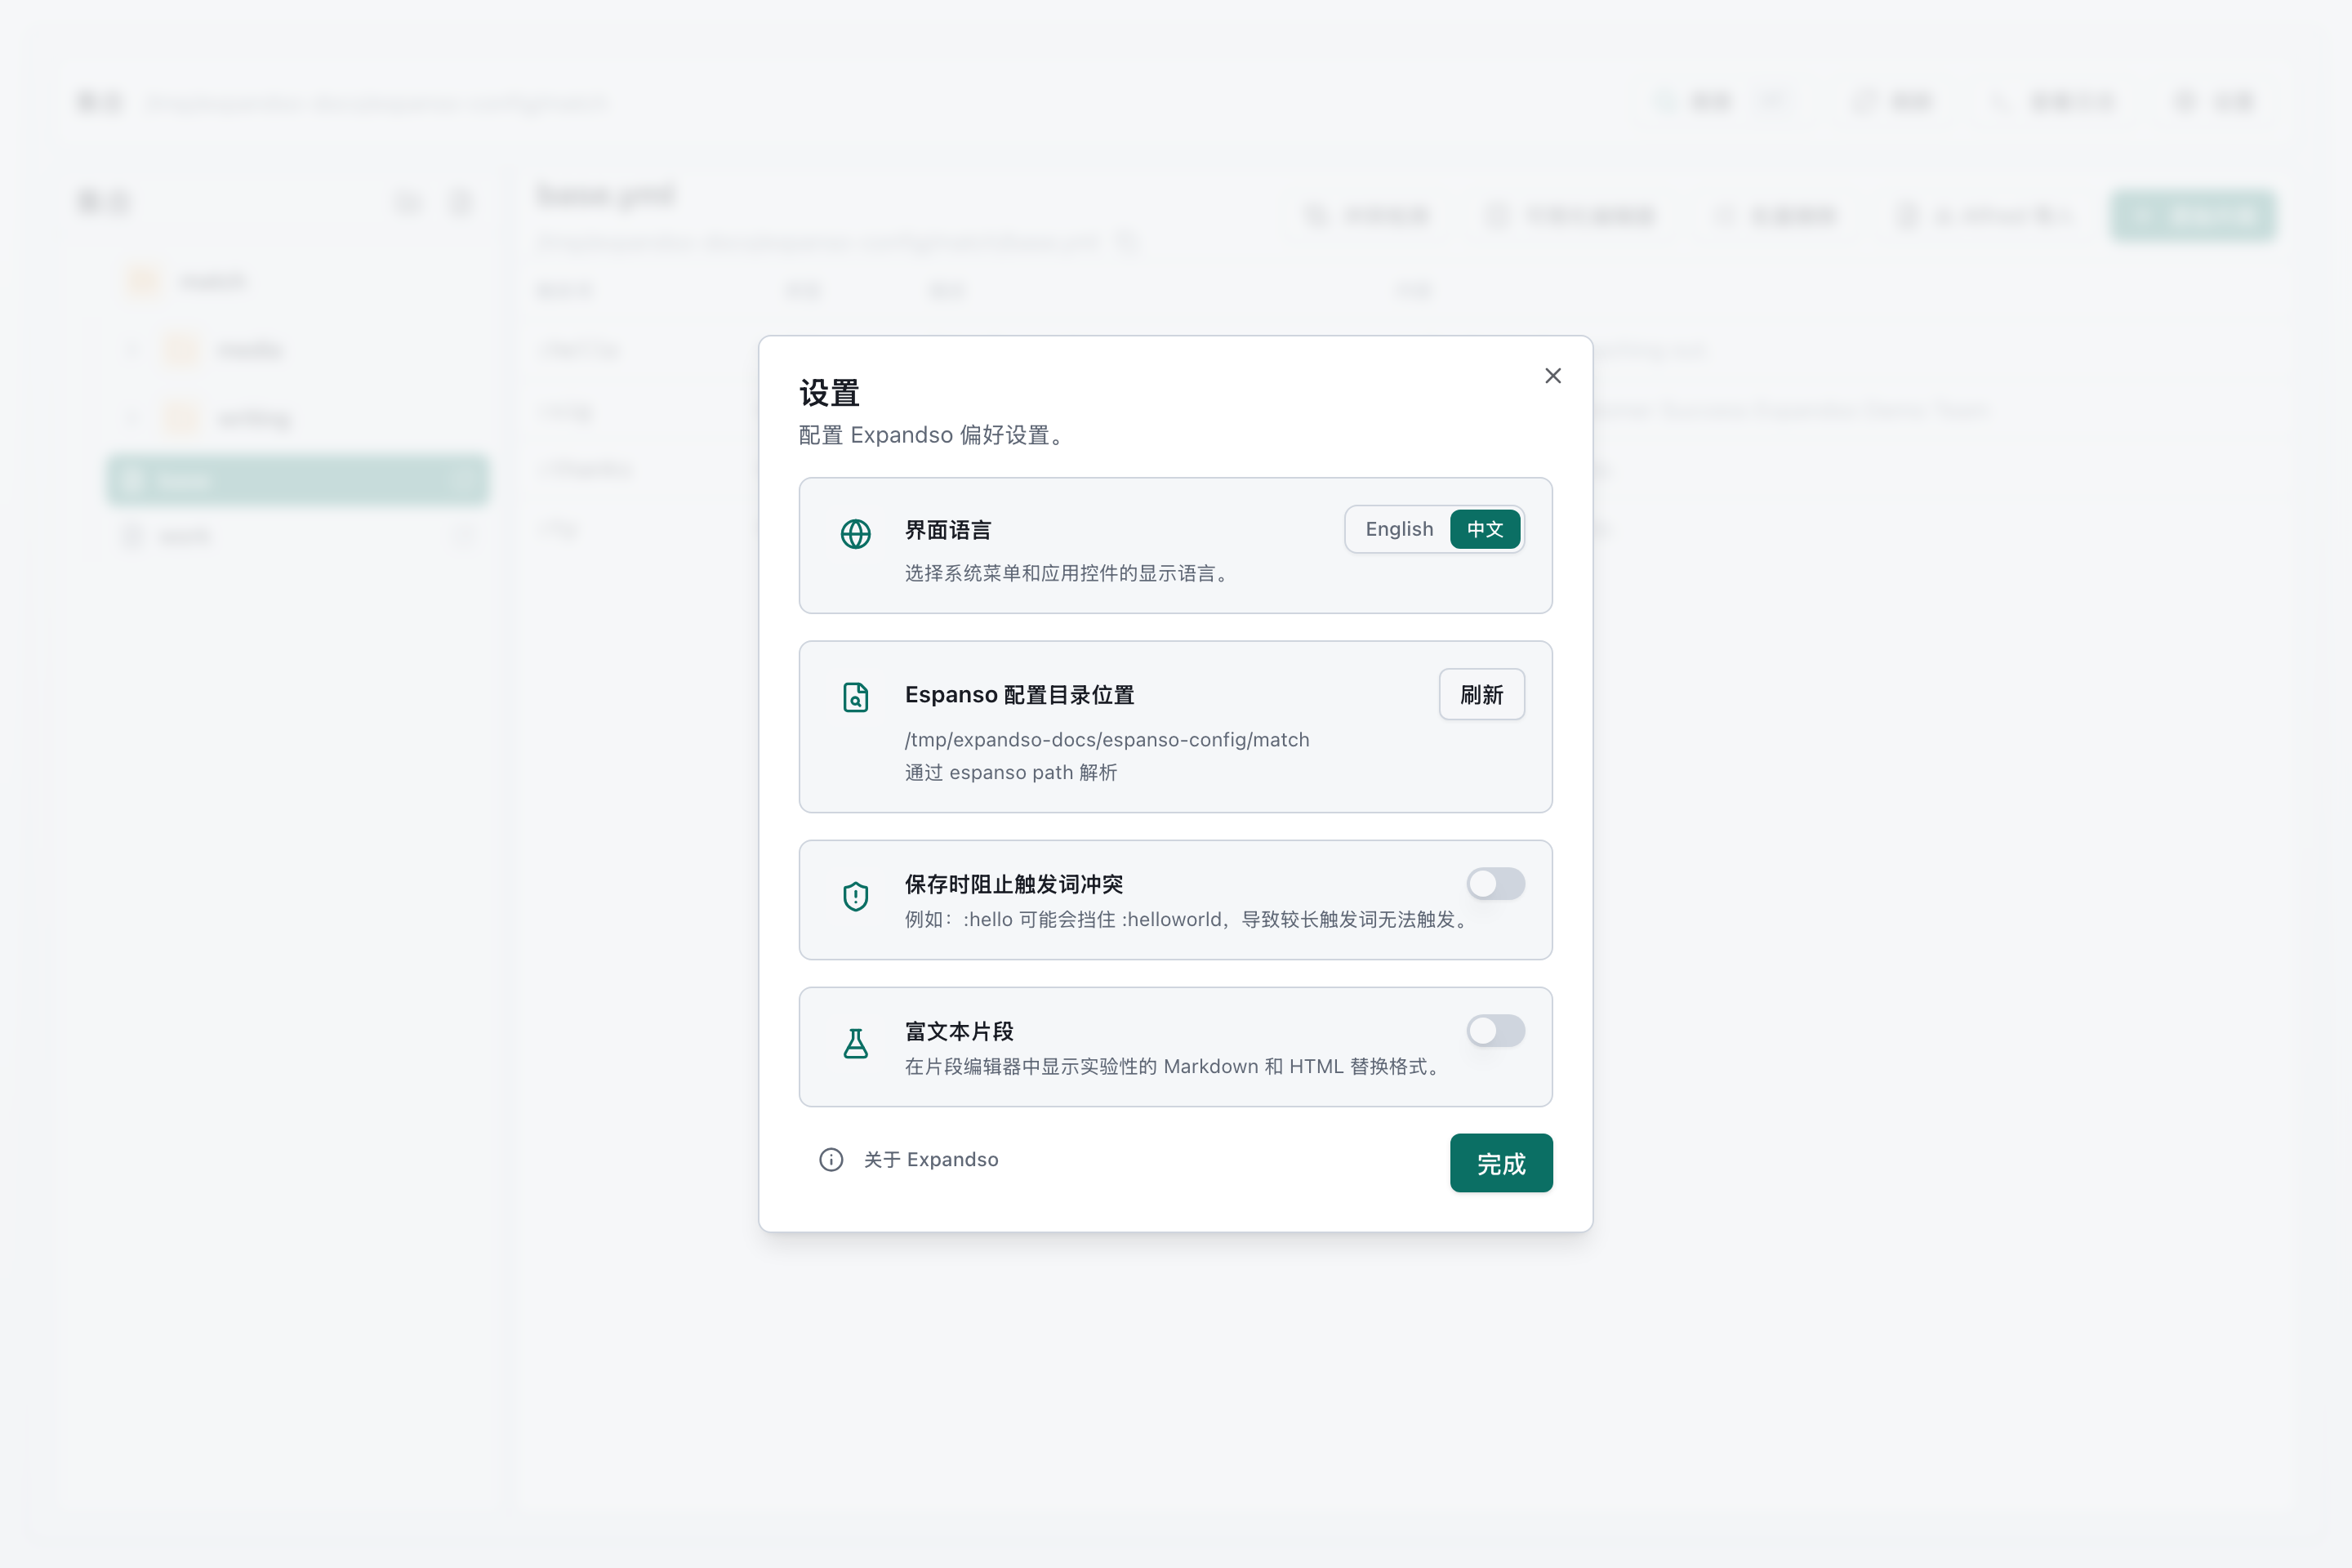Click the 保存时阻止触发词冲突 heading
This screenshot has width=2352, height=1568.
click(x=1014, y=884)
